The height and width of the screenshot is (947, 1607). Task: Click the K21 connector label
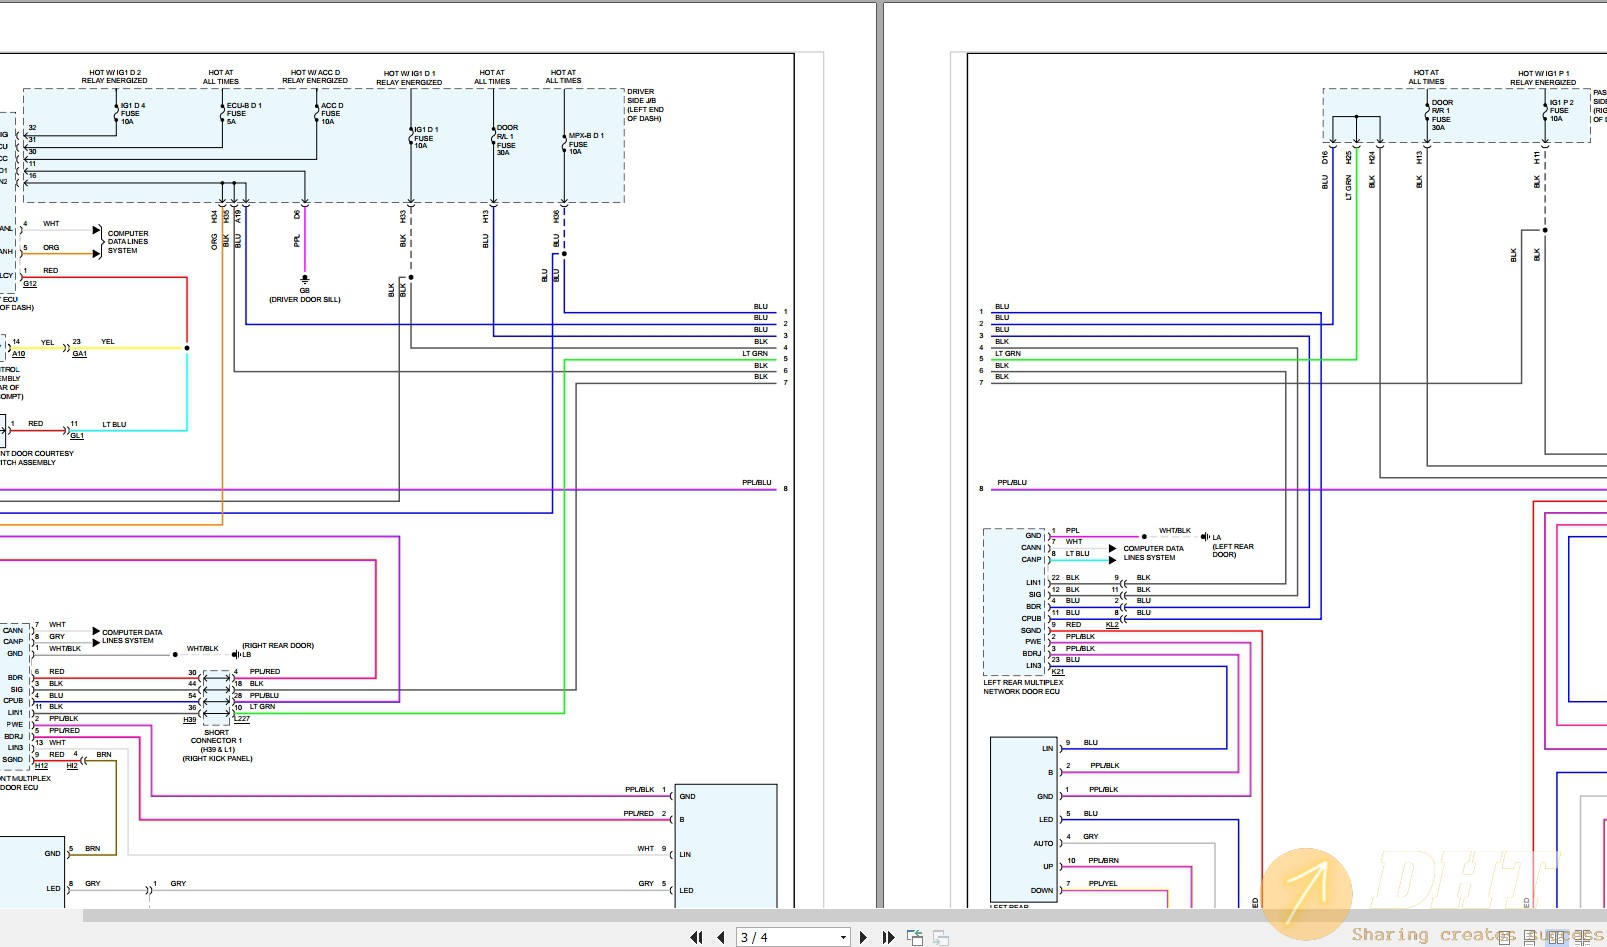(x=1058, y=672)
